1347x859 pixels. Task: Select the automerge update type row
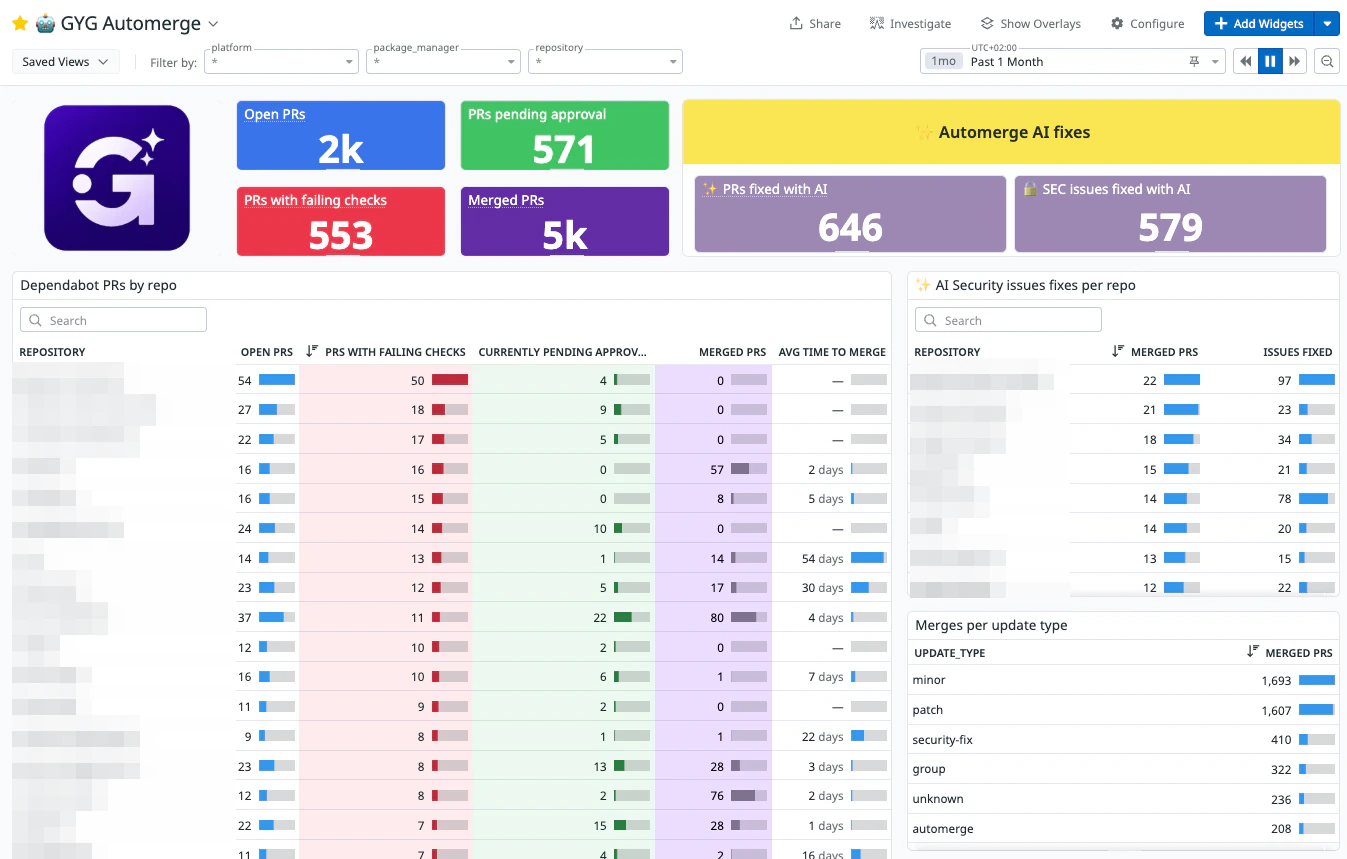click(1123, 829)
